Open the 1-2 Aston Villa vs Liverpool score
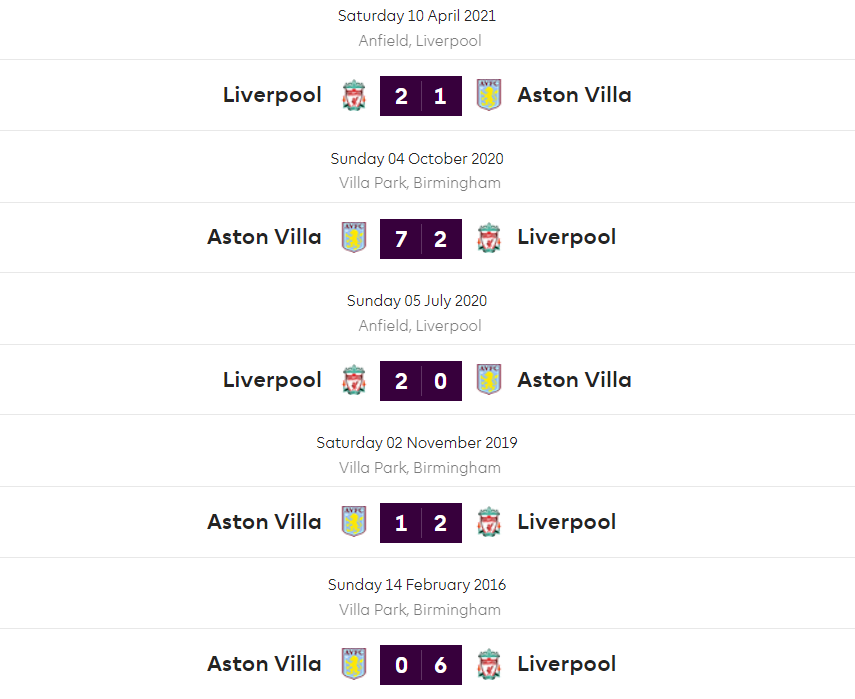This screenshot has width=855, height=699. coord(421,522)
